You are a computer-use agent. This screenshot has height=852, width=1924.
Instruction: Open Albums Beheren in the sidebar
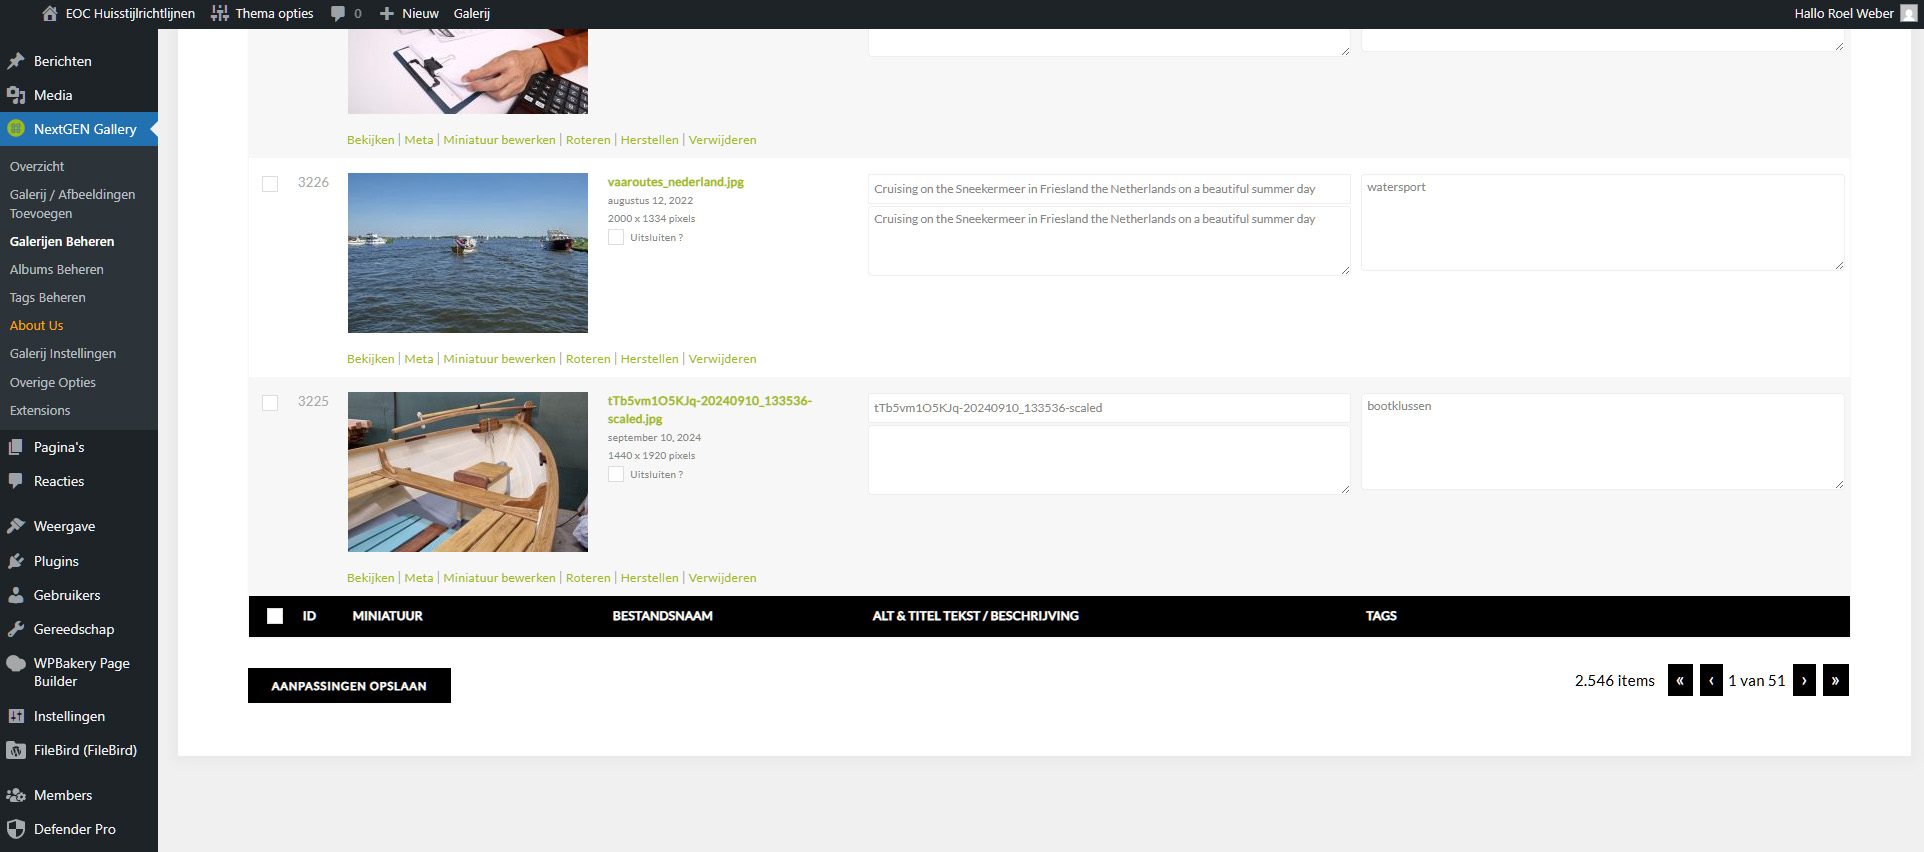click(x=57, y=270)
